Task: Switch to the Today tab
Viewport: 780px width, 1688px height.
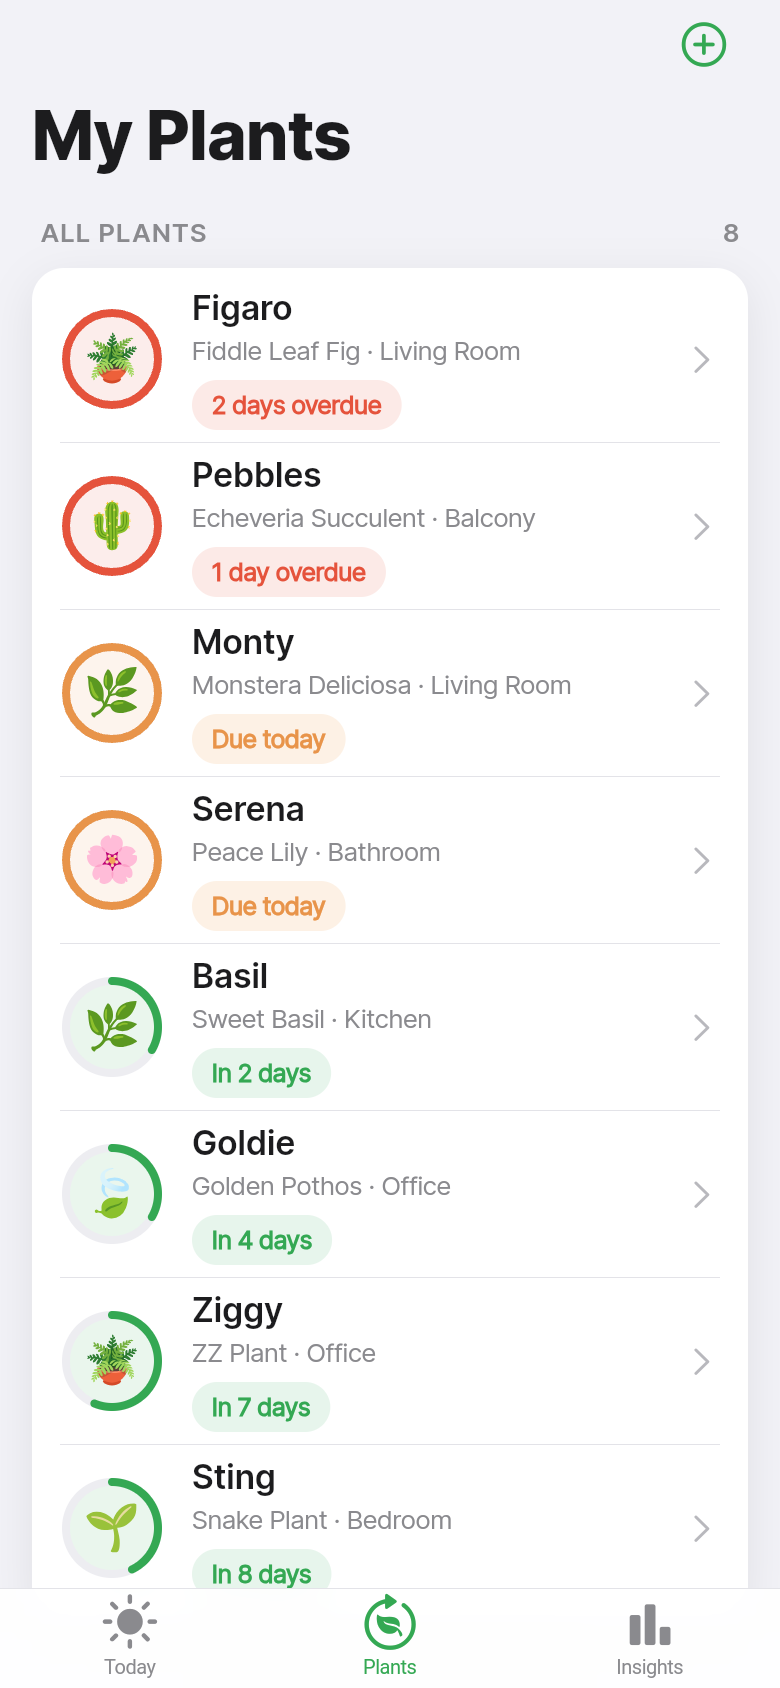Action: coord(130,1636)
